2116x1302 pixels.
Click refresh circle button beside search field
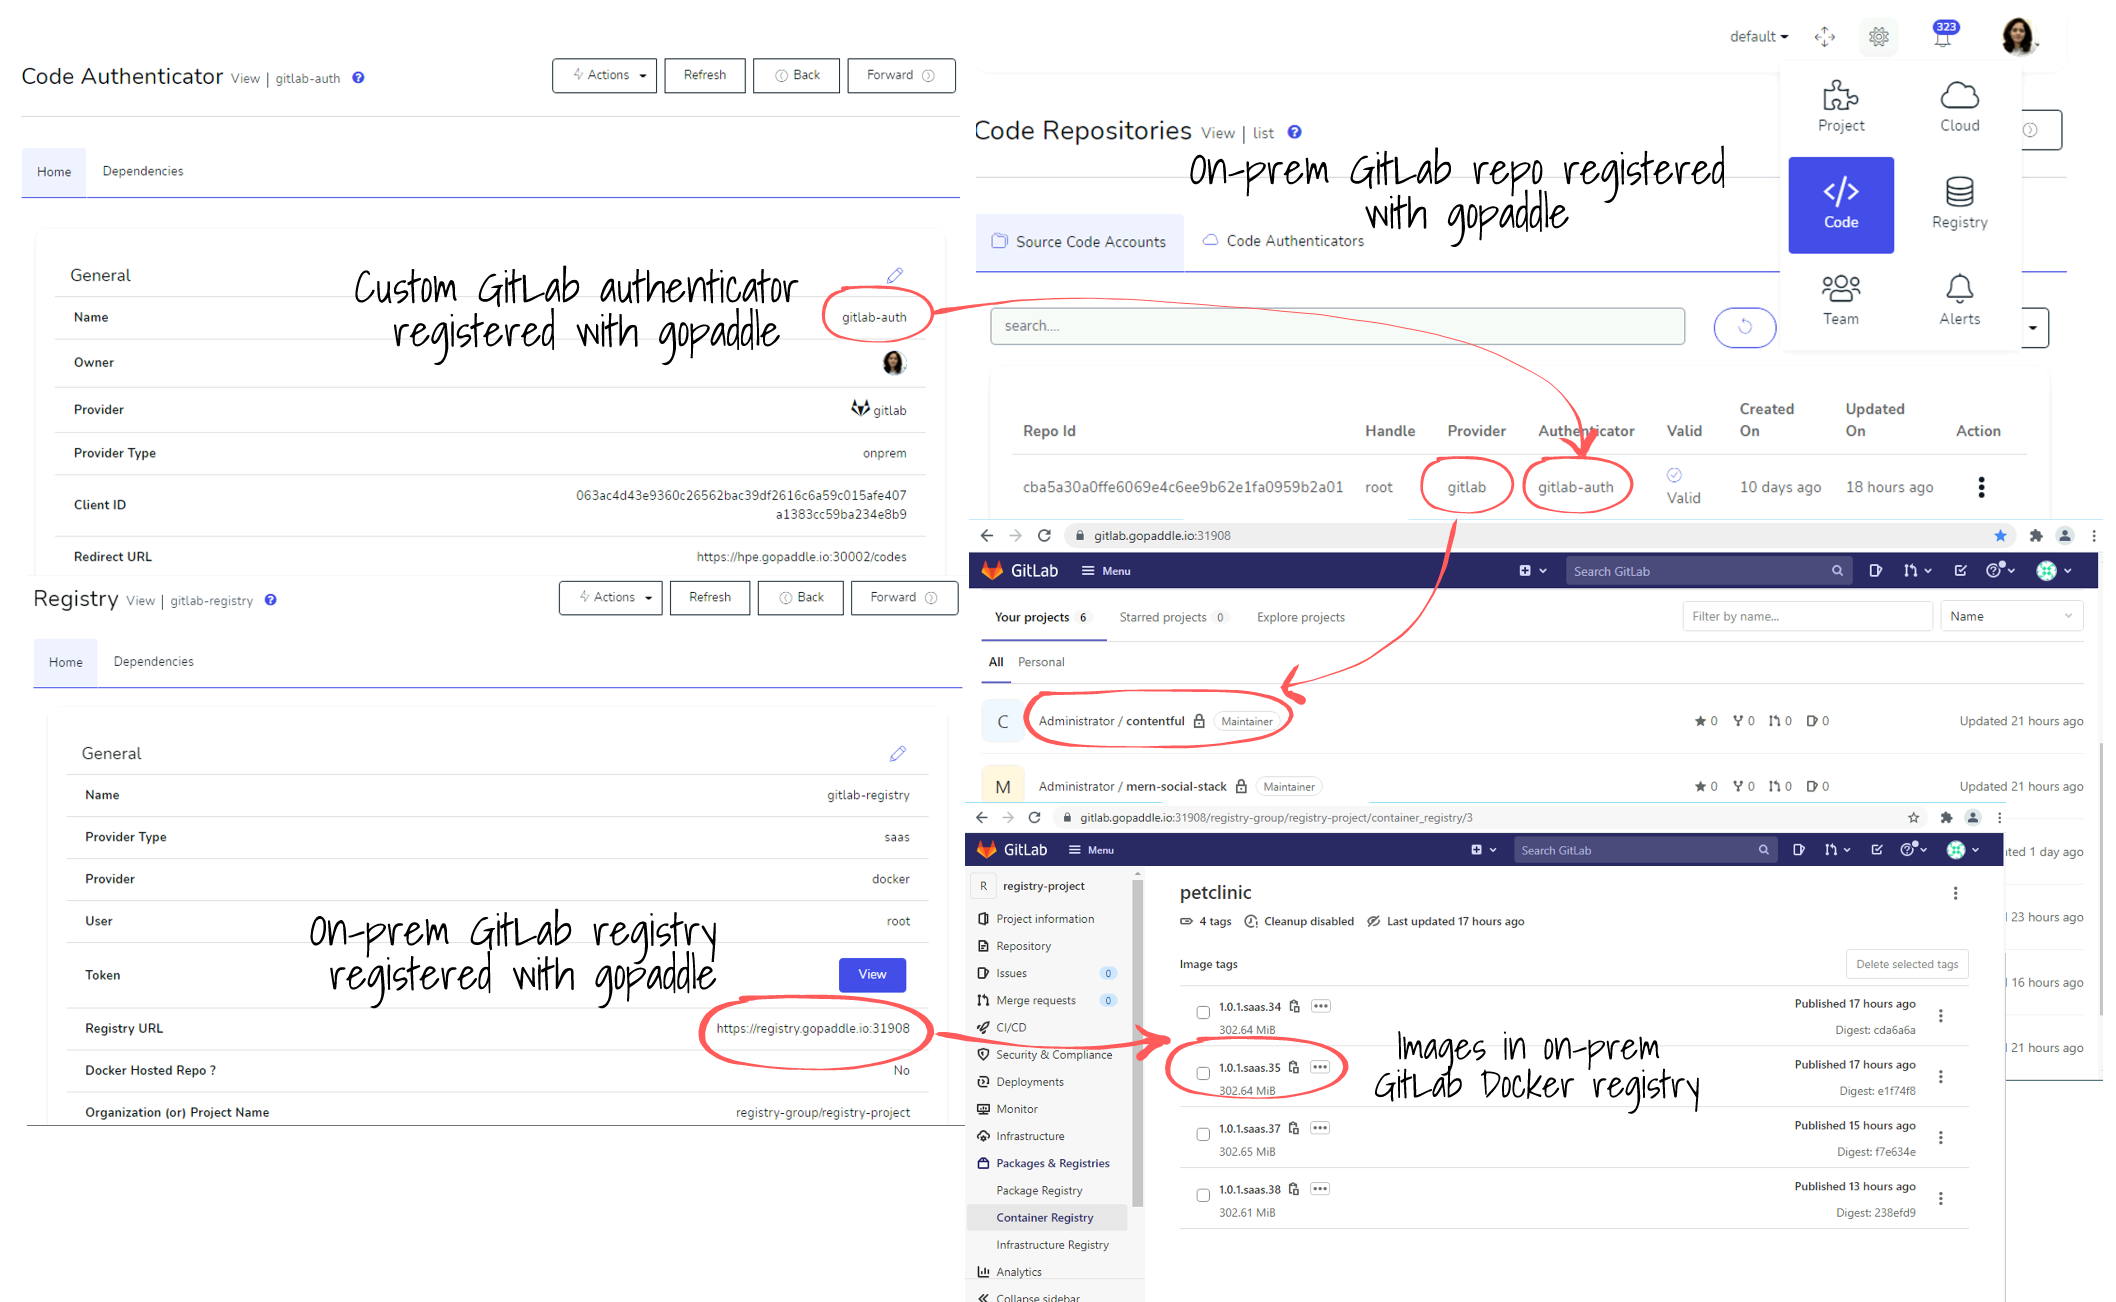click(1745, 327)
